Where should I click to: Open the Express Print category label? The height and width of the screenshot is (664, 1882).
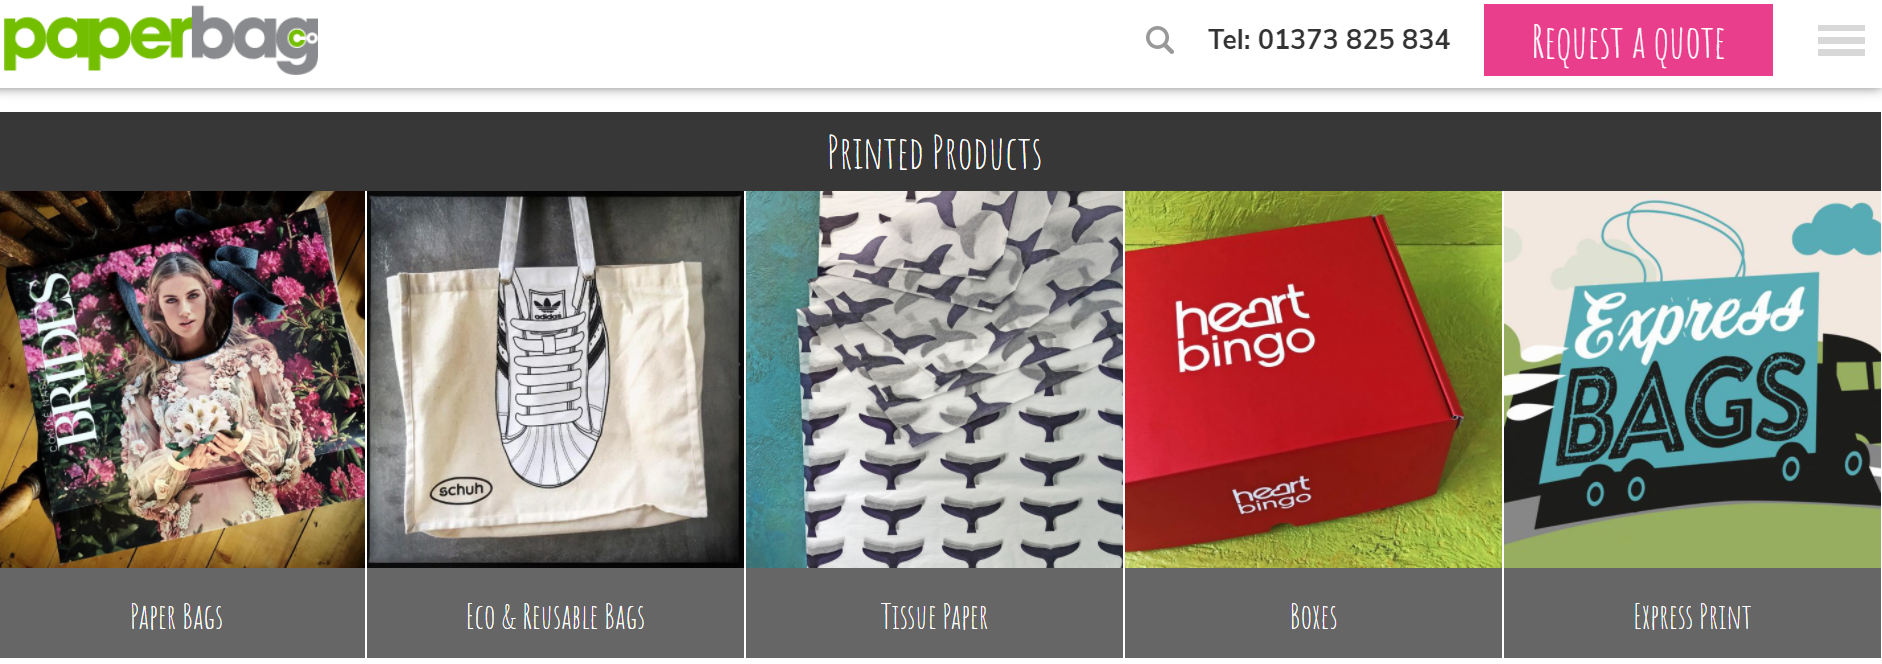tap(1692, 617)
